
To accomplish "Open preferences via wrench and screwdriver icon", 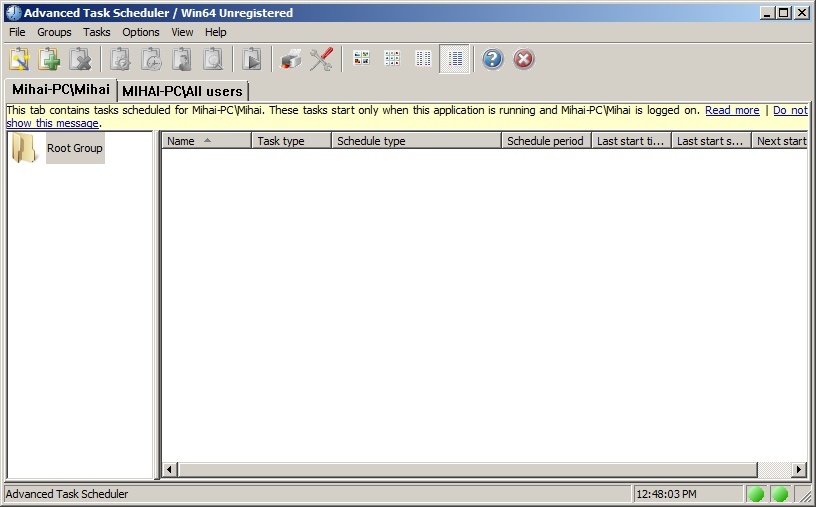I will coord(321,59).
